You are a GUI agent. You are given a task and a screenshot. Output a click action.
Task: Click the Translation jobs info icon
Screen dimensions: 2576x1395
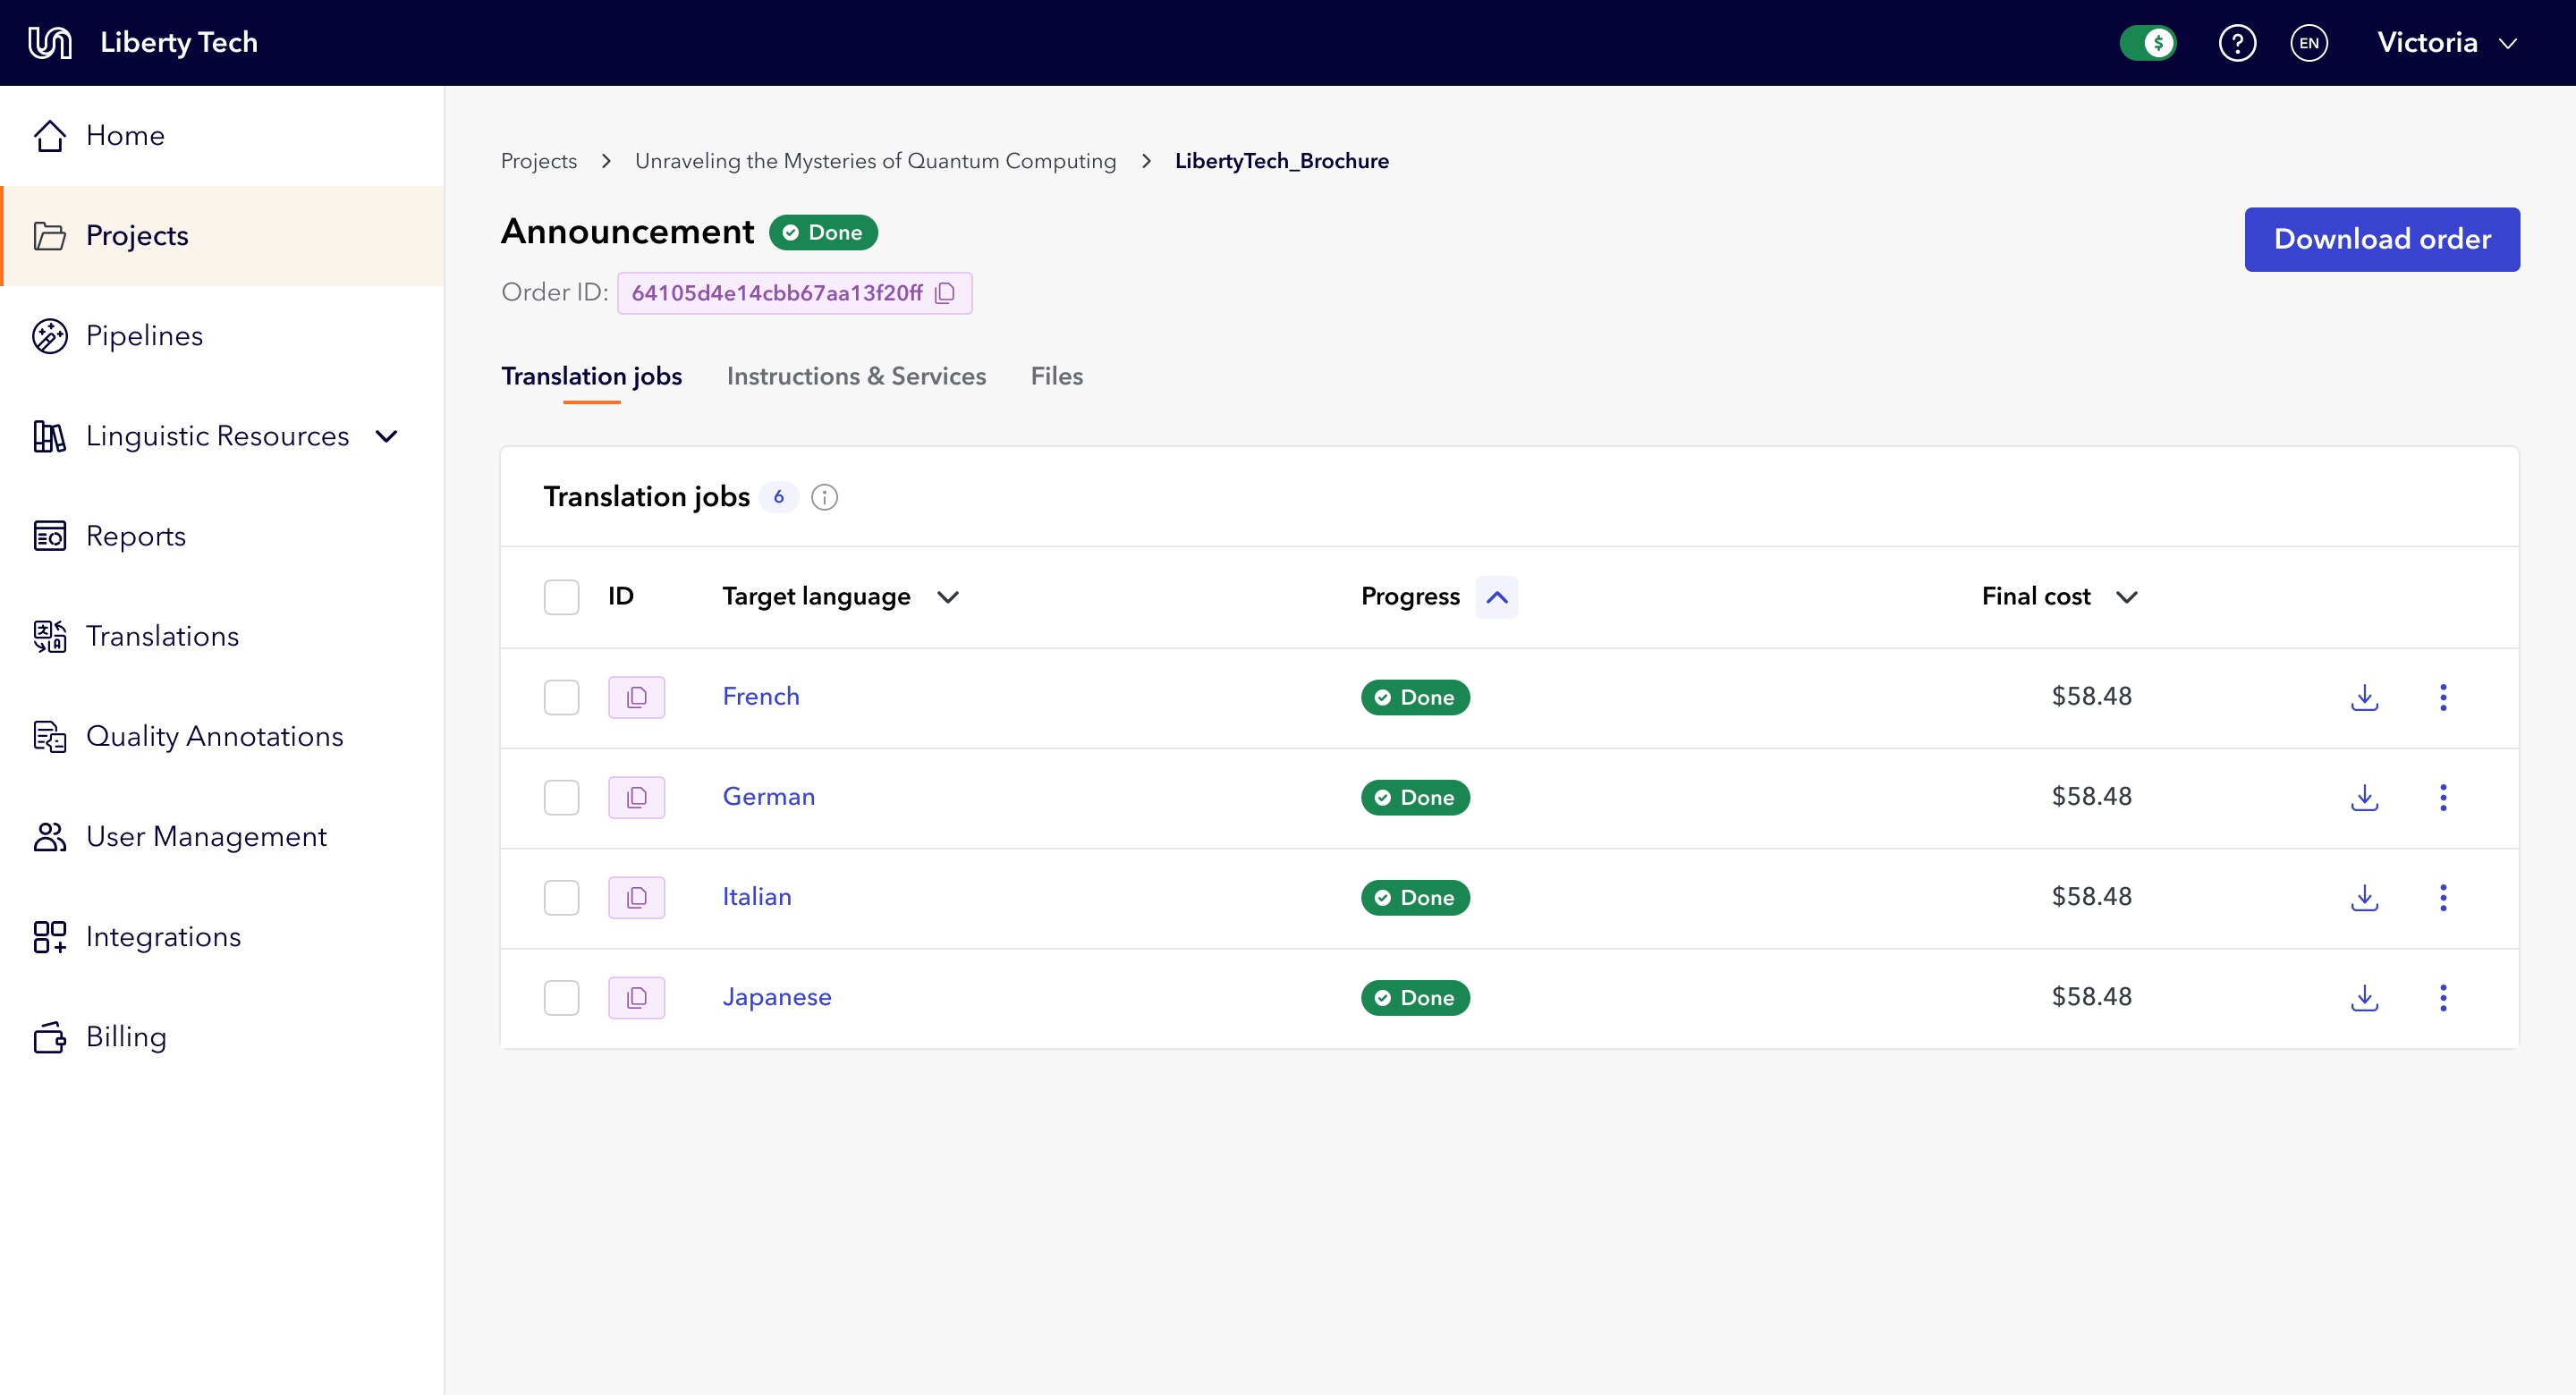(x=824, y=497)
